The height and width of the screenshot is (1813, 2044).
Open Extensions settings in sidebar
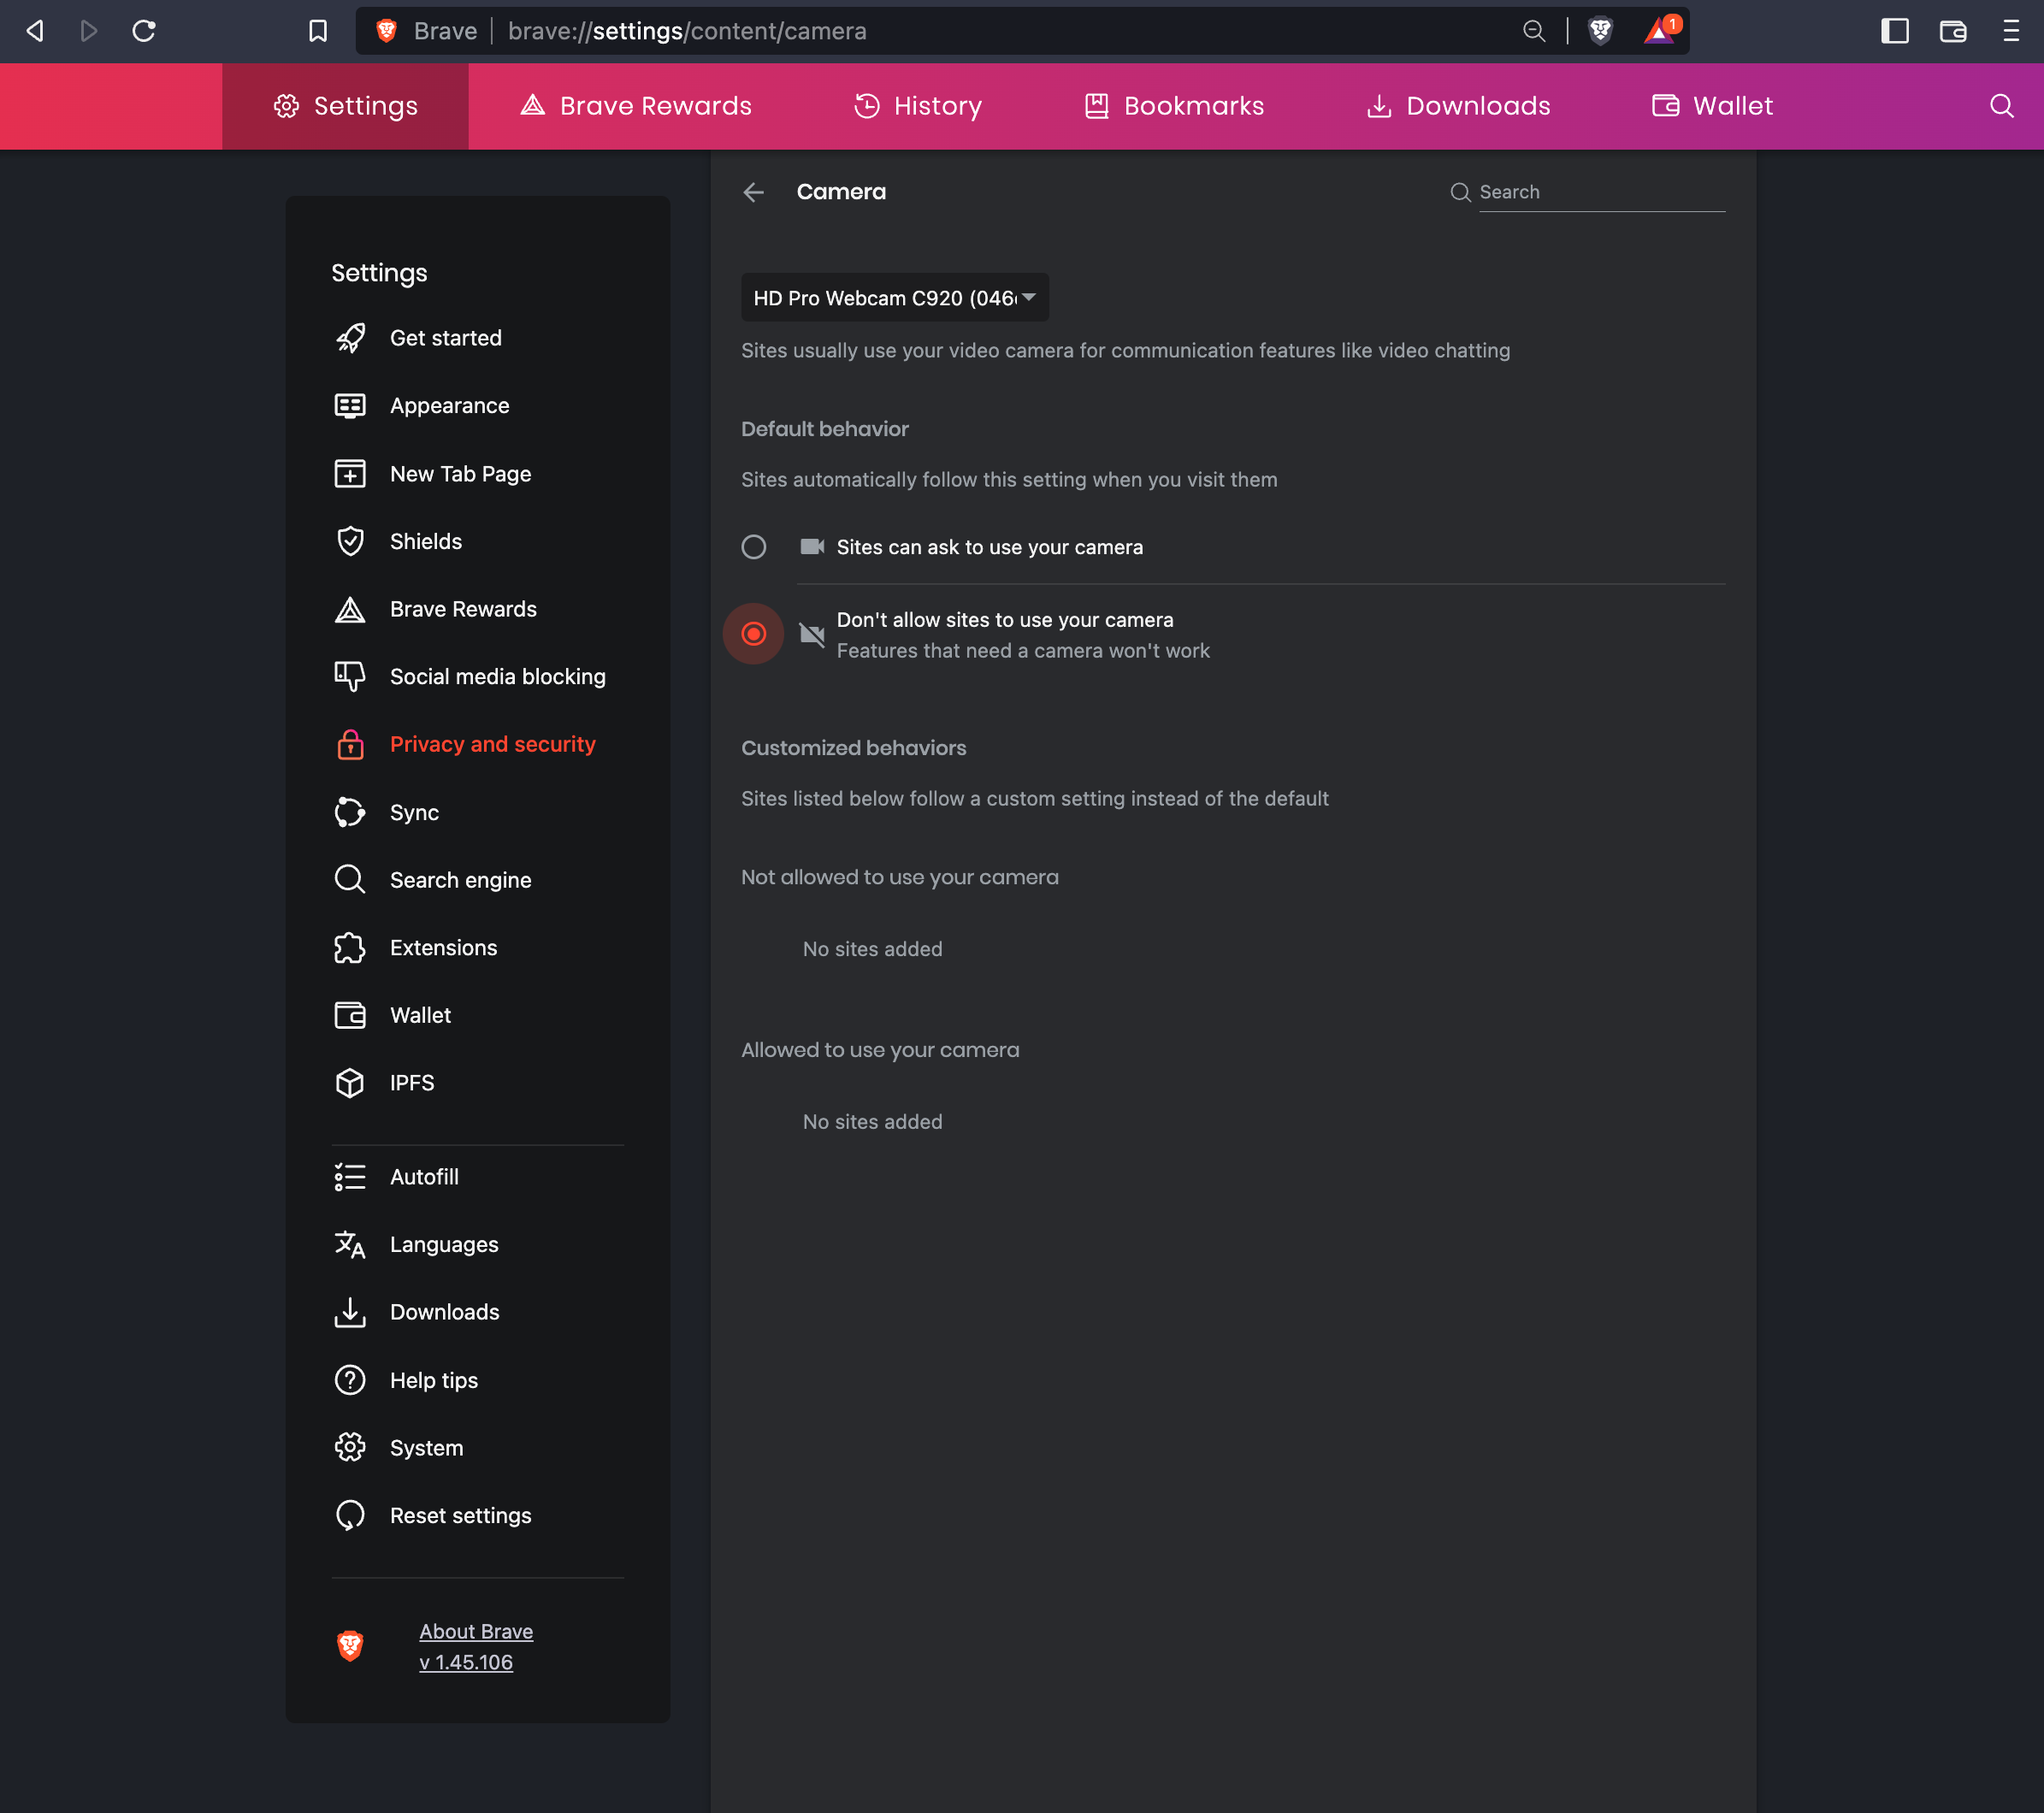443,947
